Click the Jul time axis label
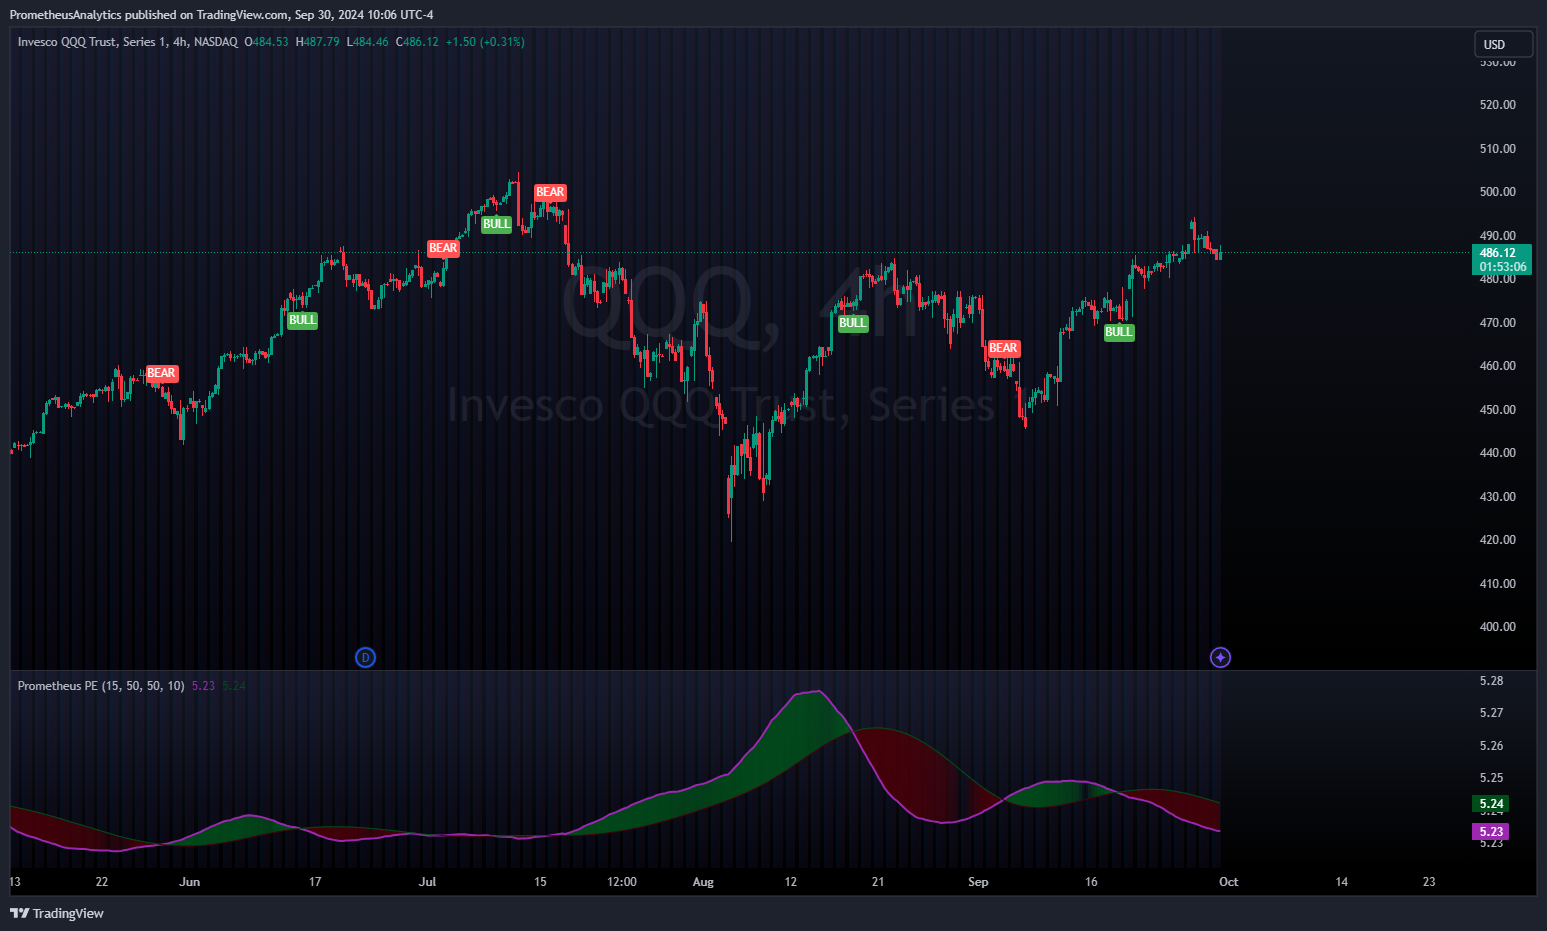The width and height of the screenshot is (1547, 931). [x=427, y=882]
